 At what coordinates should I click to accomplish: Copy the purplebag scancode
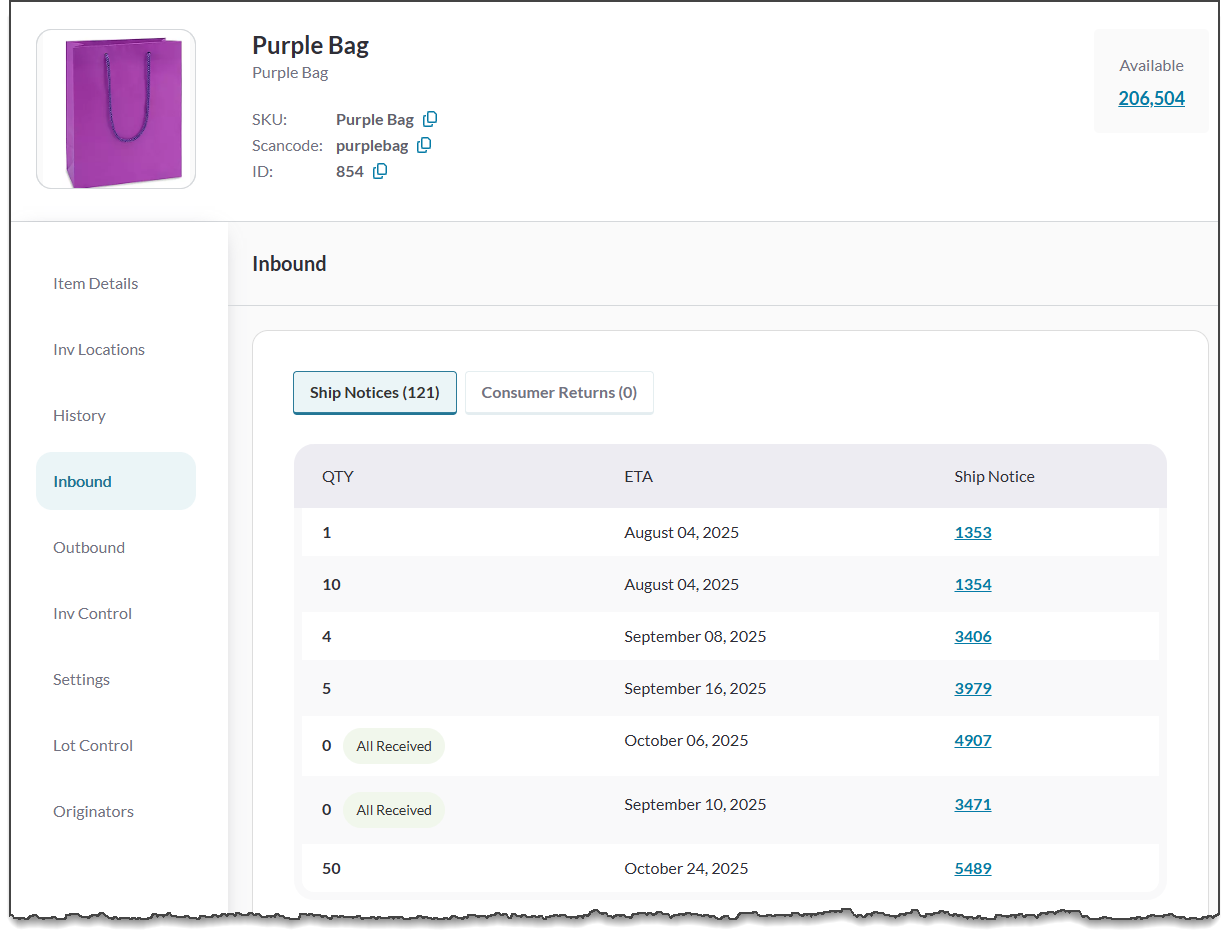point(424,145)
